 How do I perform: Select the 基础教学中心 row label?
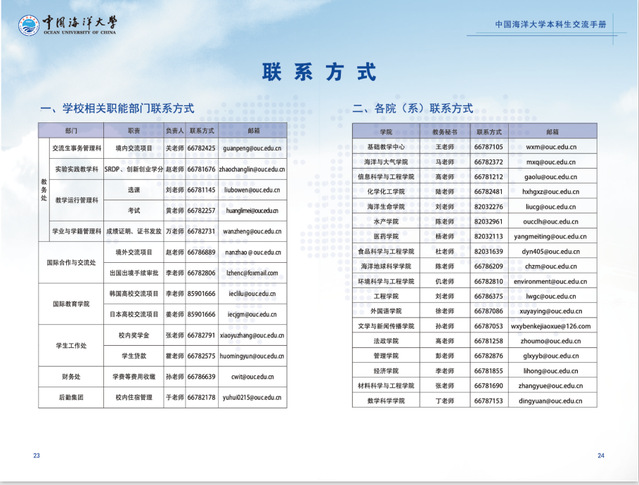[385, 146]
